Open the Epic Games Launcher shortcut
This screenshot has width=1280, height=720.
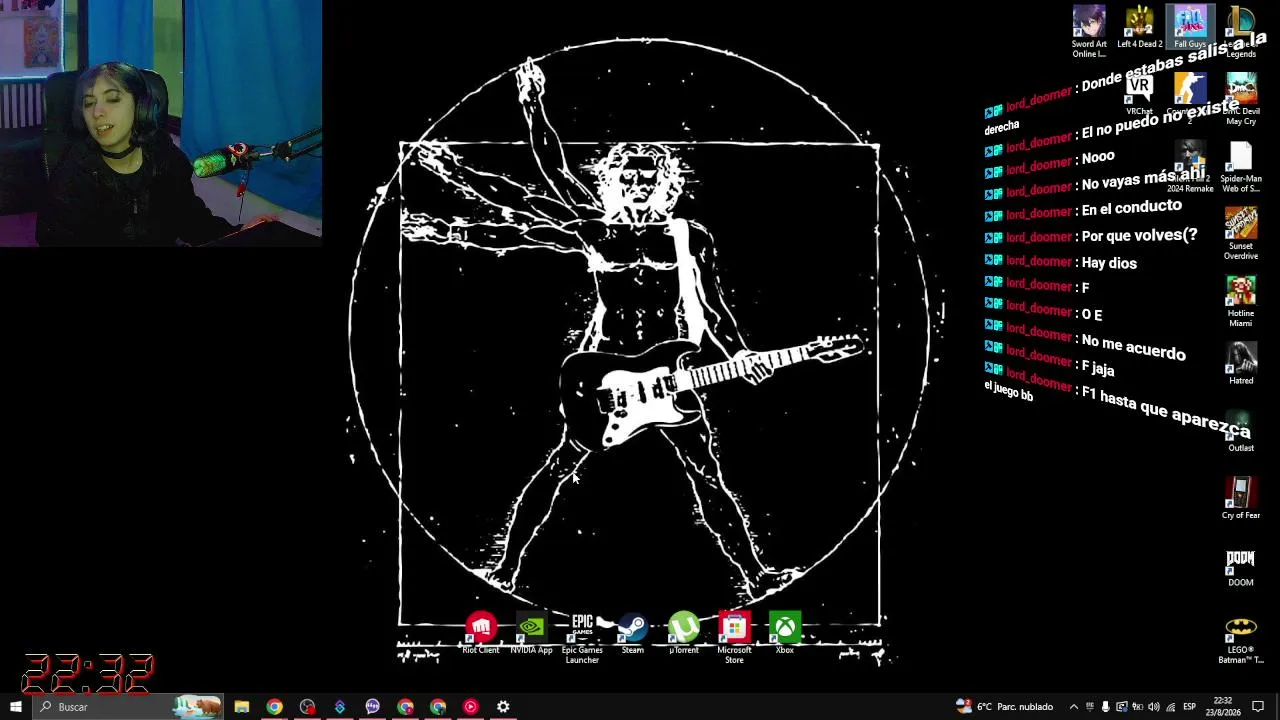click(x=582, y=639)
